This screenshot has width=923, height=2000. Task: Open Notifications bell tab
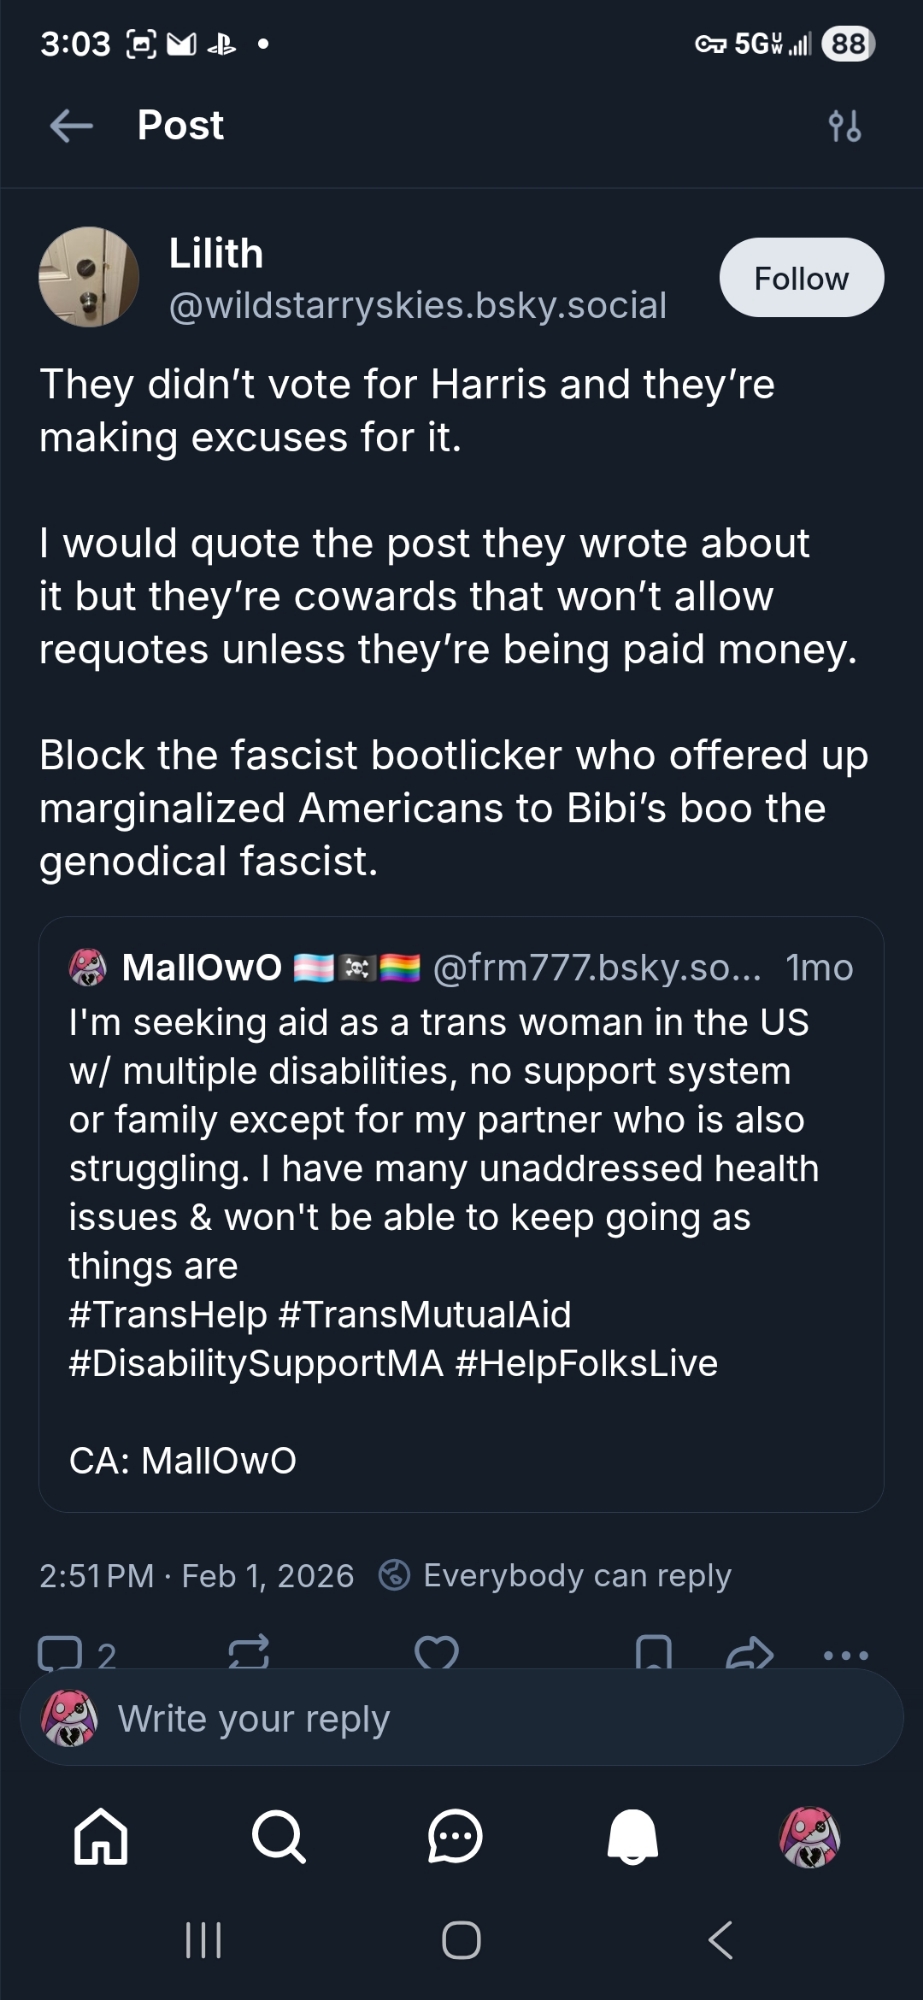pos(633,1837)
